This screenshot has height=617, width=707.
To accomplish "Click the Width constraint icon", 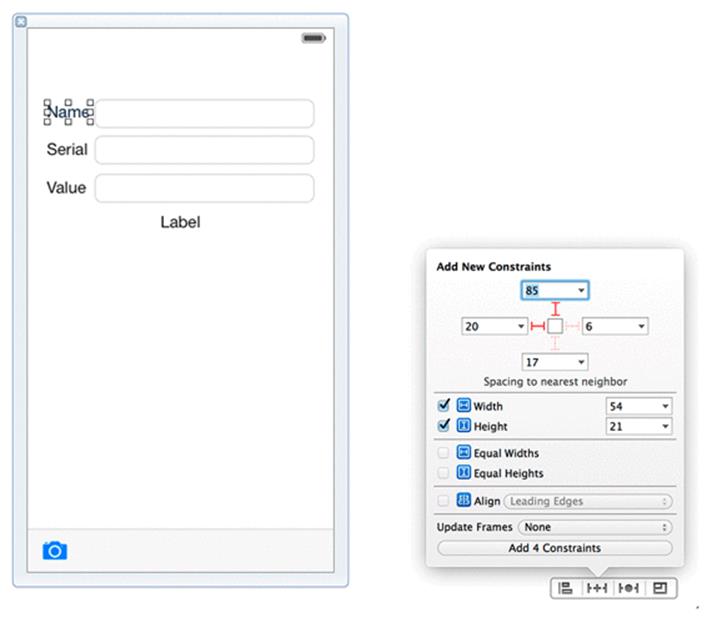I will [464, 405].
